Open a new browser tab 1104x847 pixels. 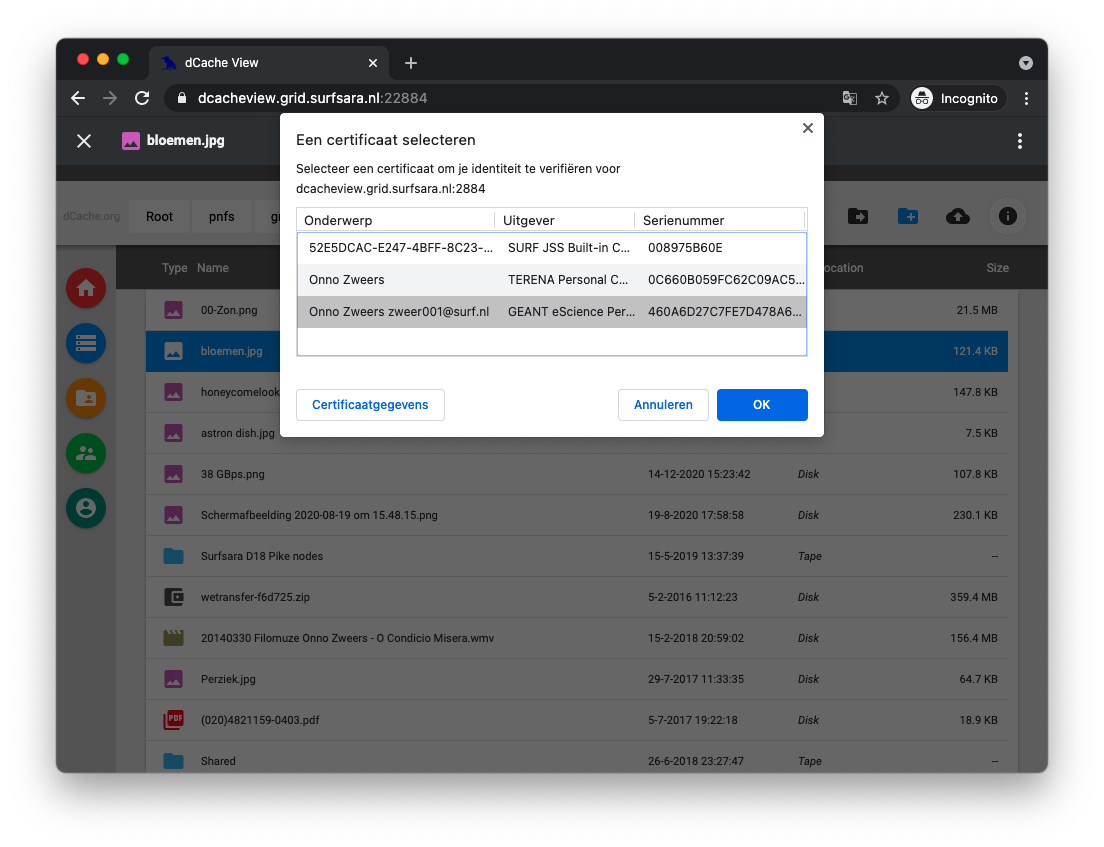(x=411, y=63)
